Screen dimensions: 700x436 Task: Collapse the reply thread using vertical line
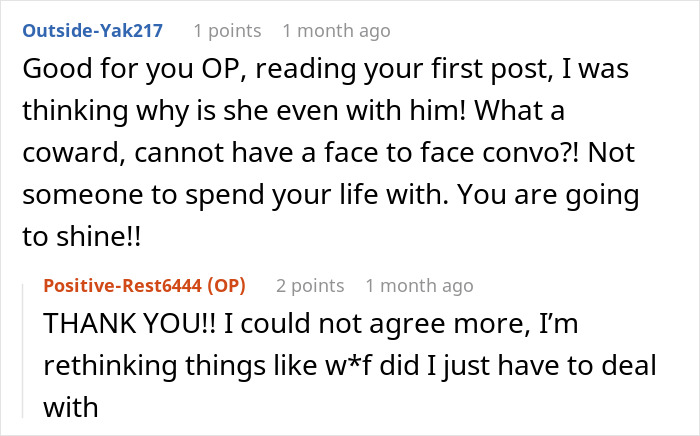23,351
